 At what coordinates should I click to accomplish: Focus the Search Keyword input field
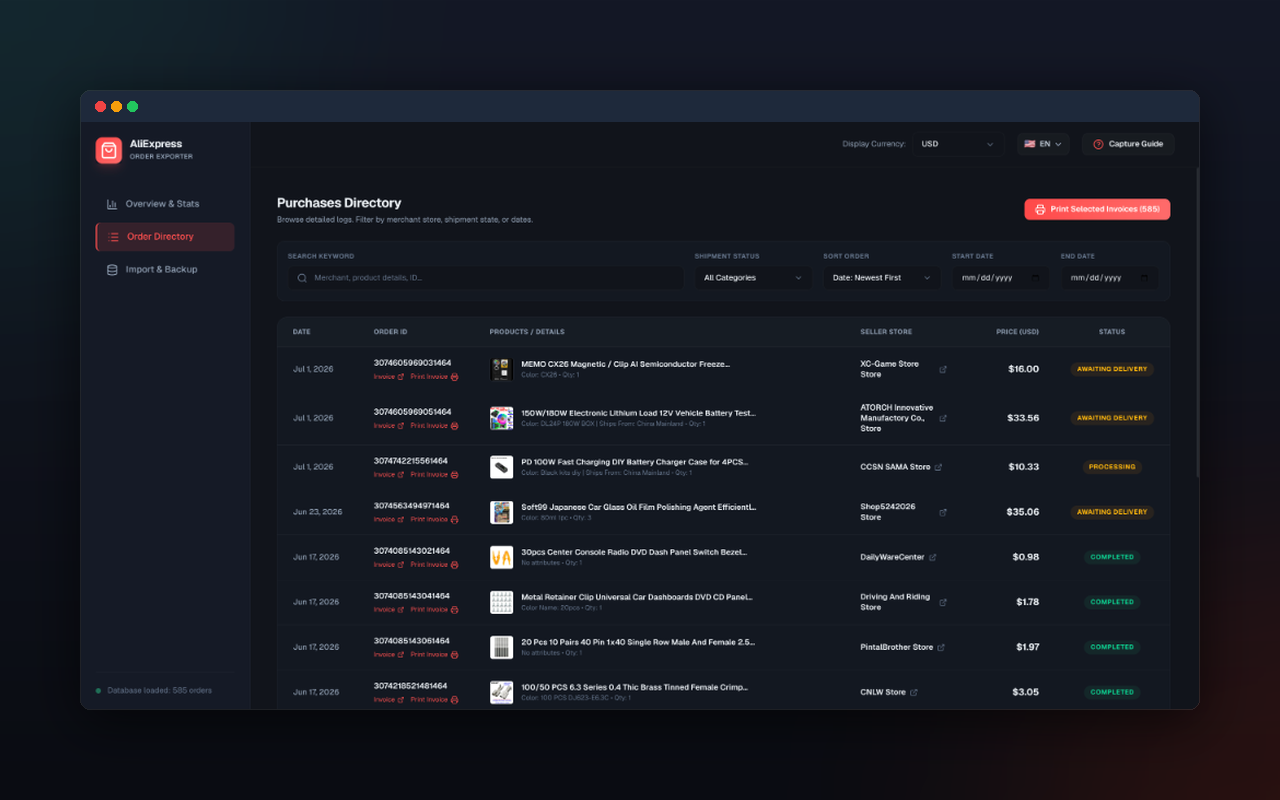(x=485, y=278)
